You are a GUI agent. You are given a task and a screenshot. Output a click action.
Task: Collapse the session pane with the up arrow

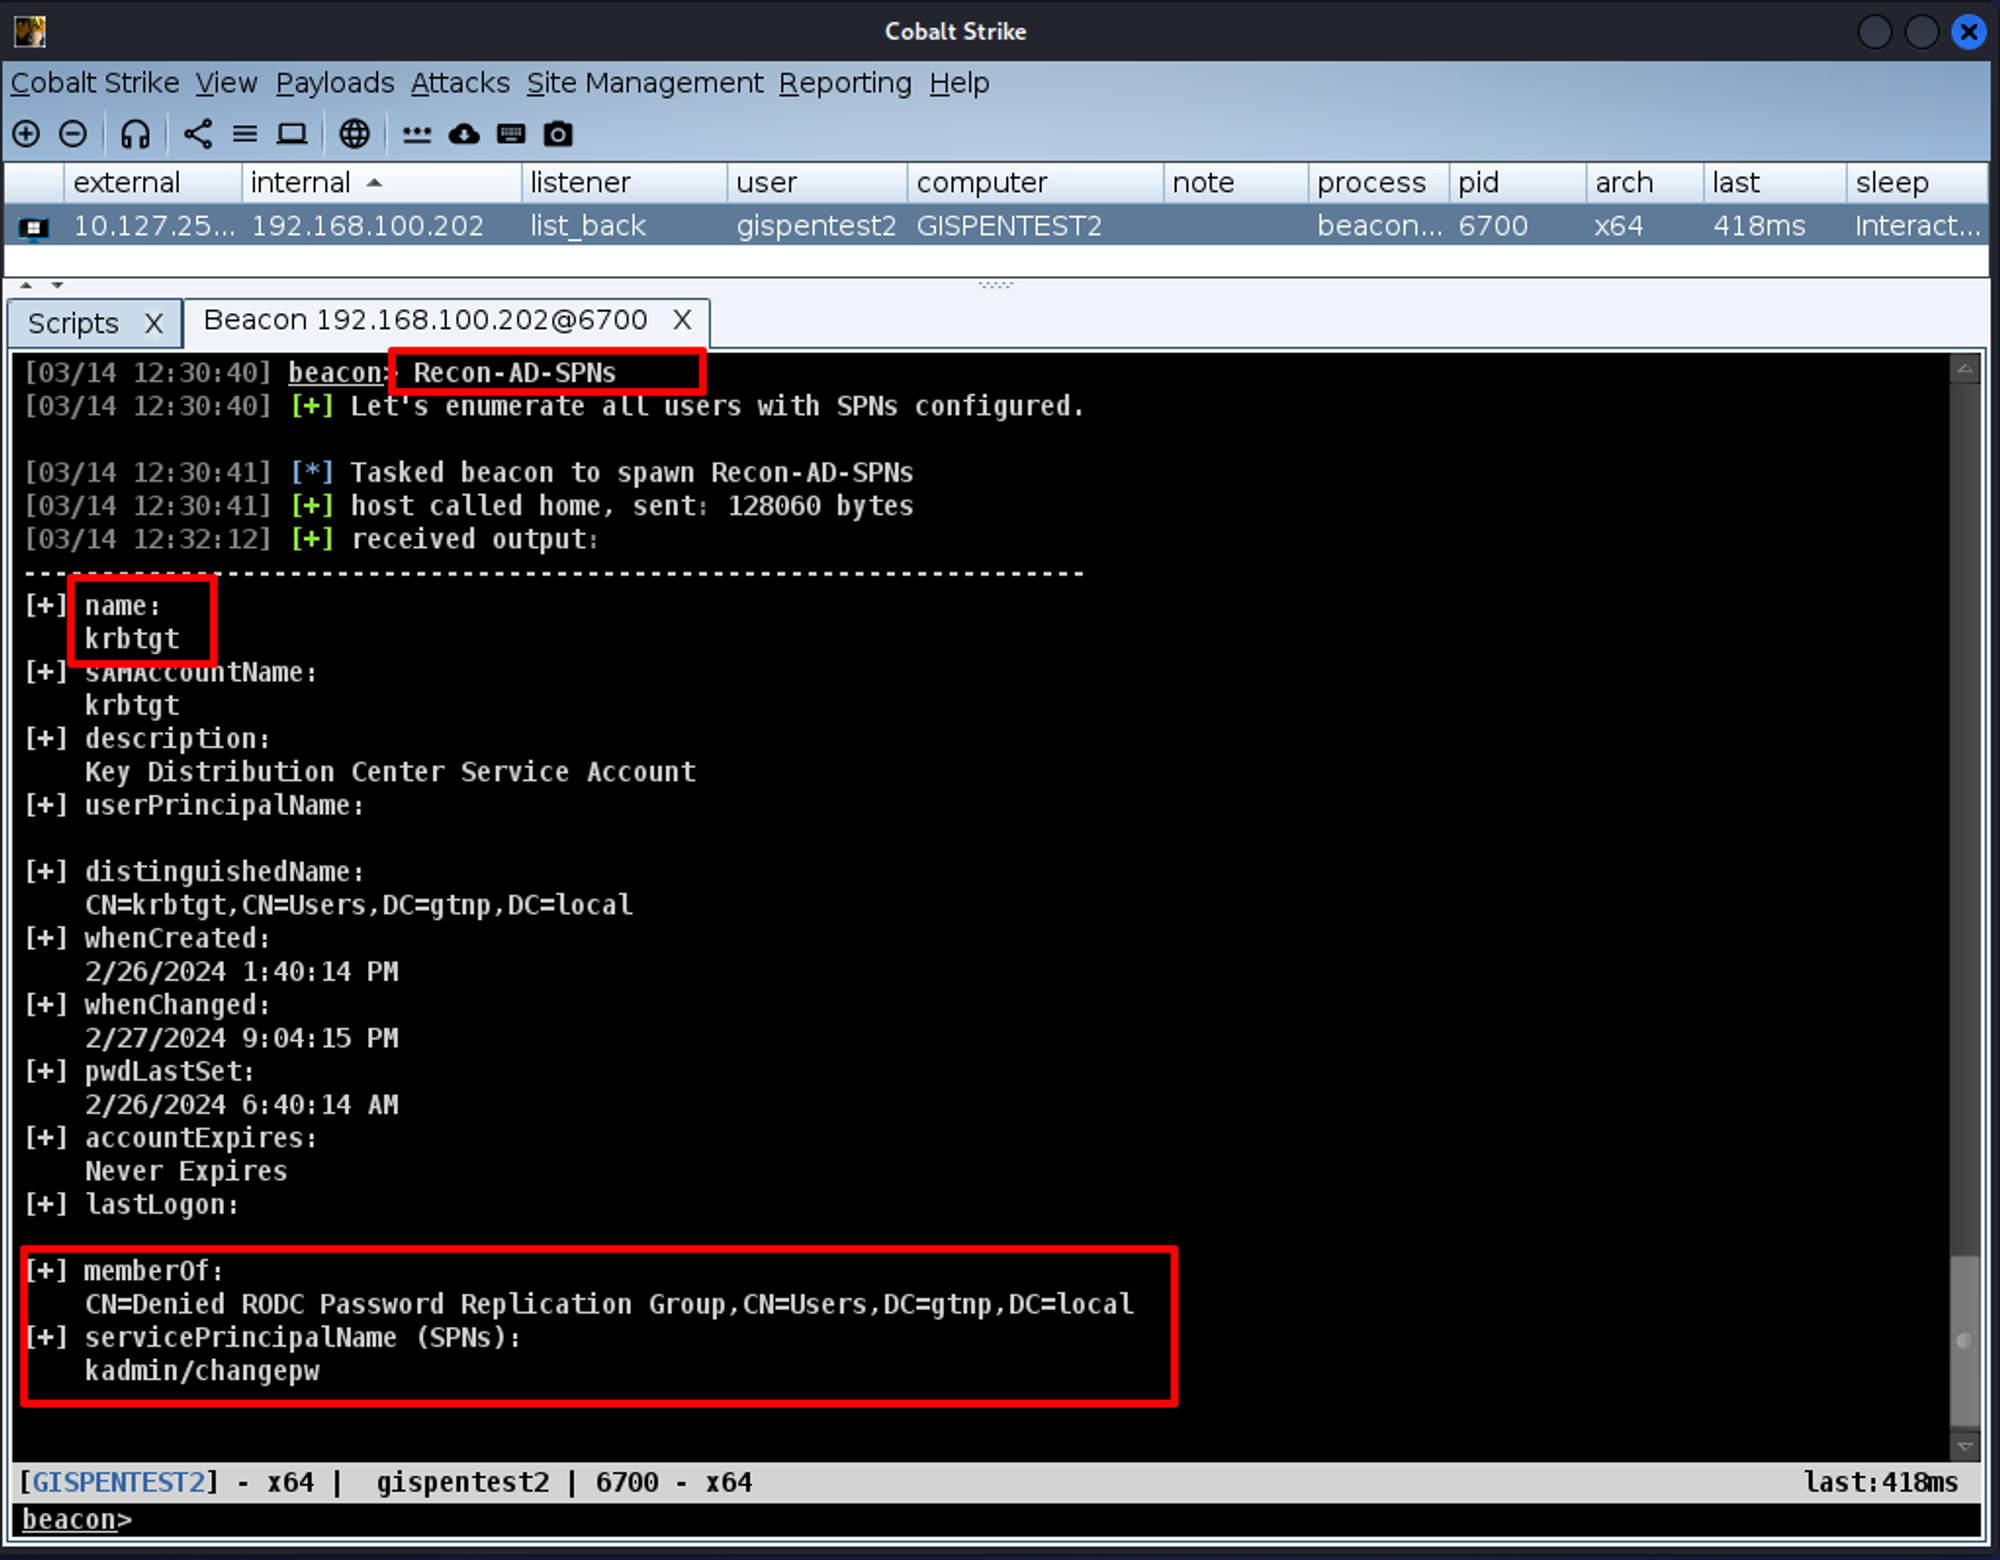coord(26,286)
